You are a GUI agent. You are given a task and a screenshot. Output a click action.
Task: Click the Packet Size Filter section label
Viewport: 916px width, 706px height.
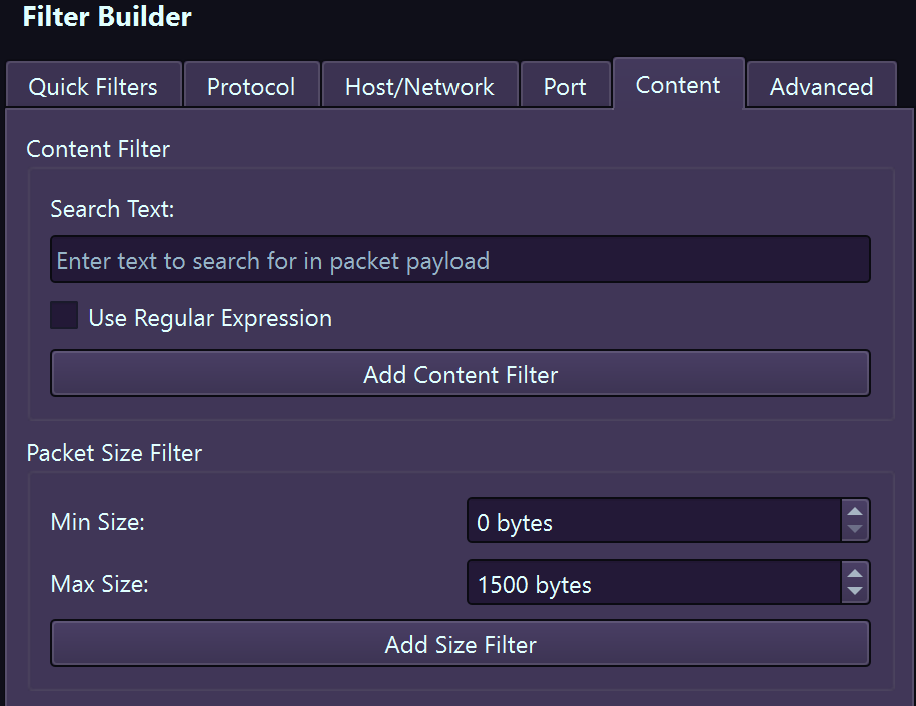click(x=113, y=453)
